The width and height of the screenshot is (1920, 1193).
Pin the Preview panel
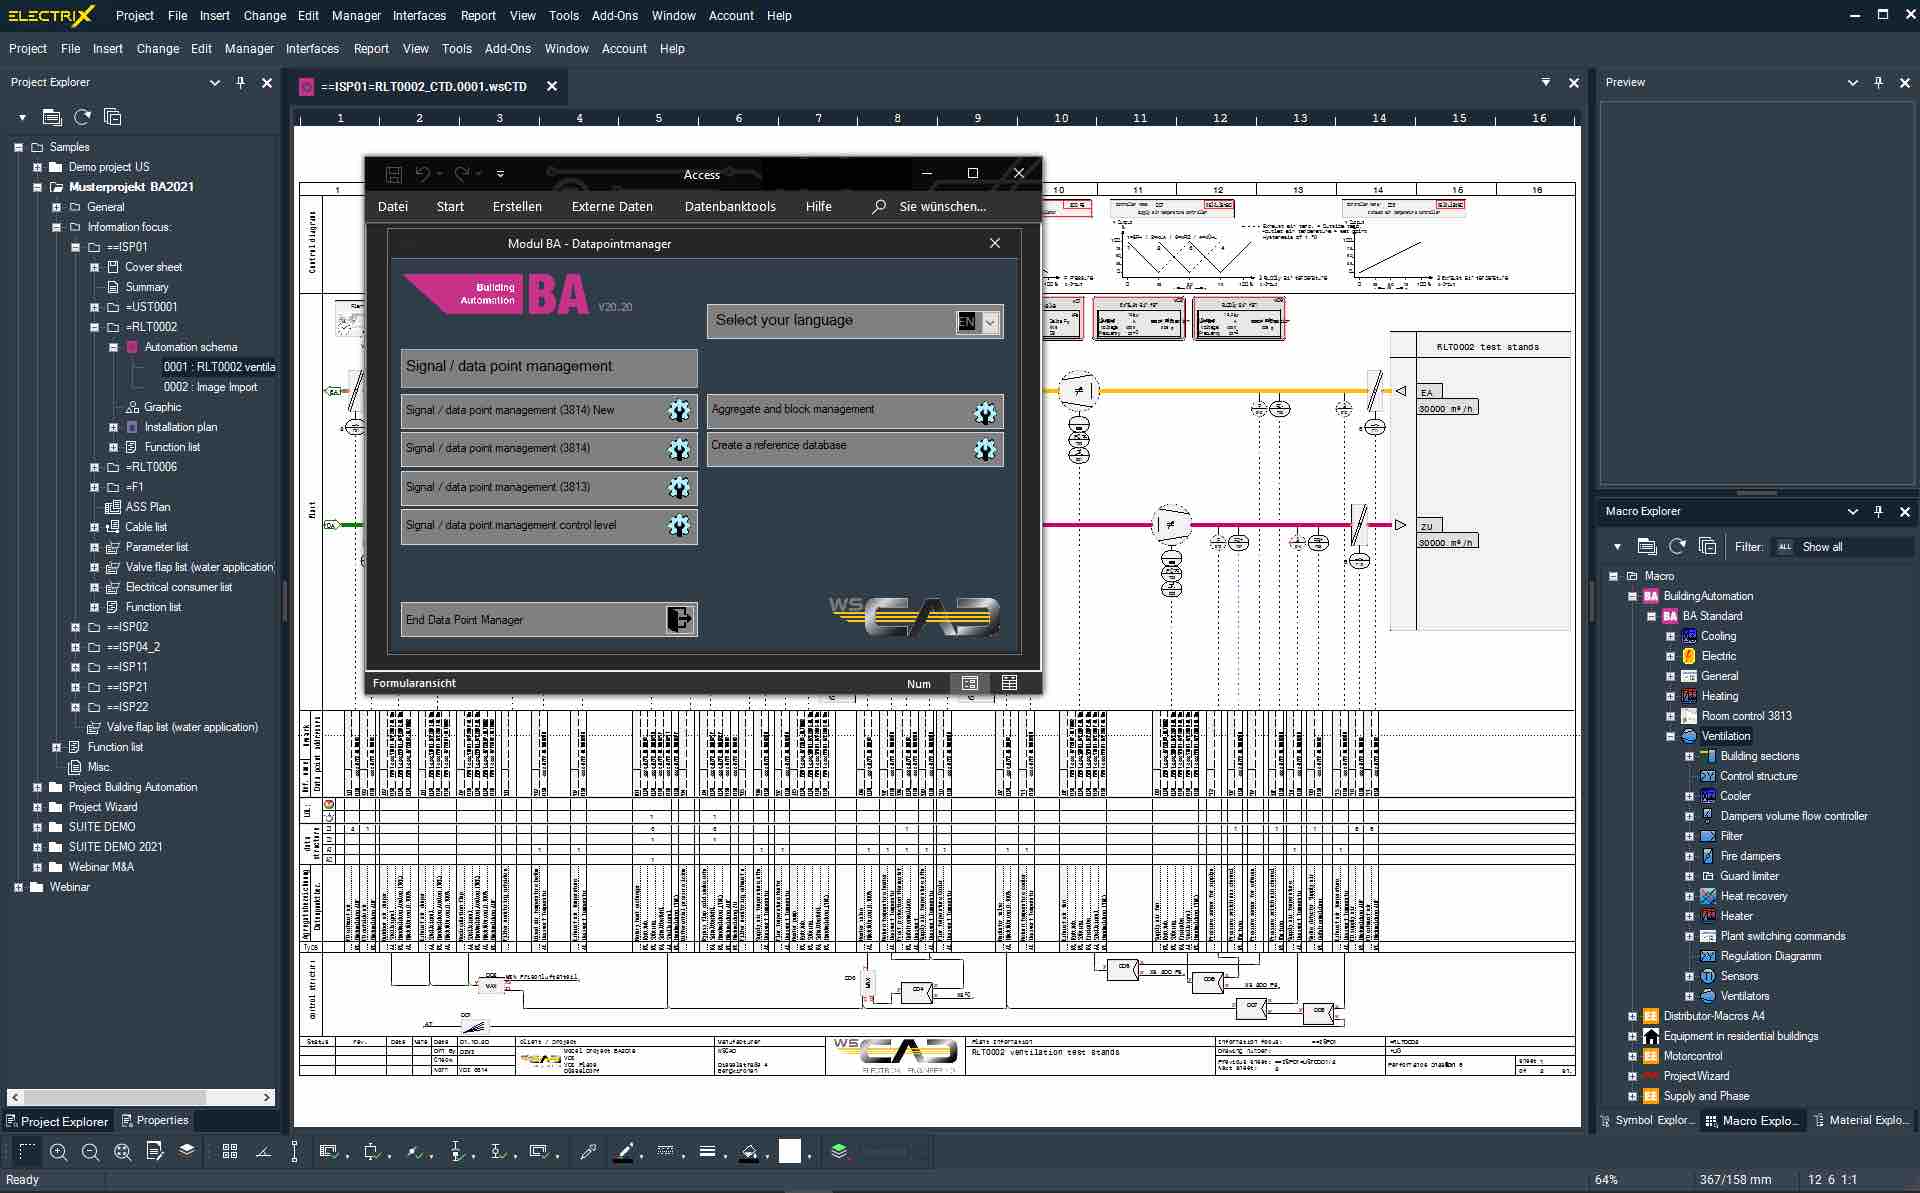click(x=1878, y=82)
